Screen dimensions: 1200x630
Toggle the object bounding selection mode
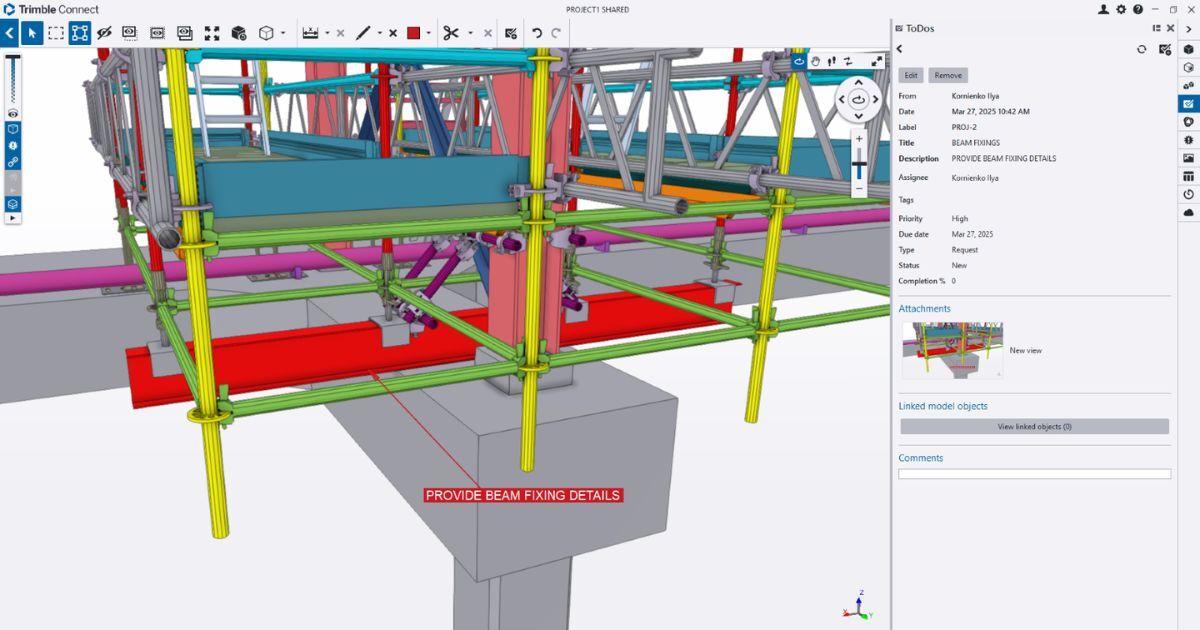[x=80, y=32]
